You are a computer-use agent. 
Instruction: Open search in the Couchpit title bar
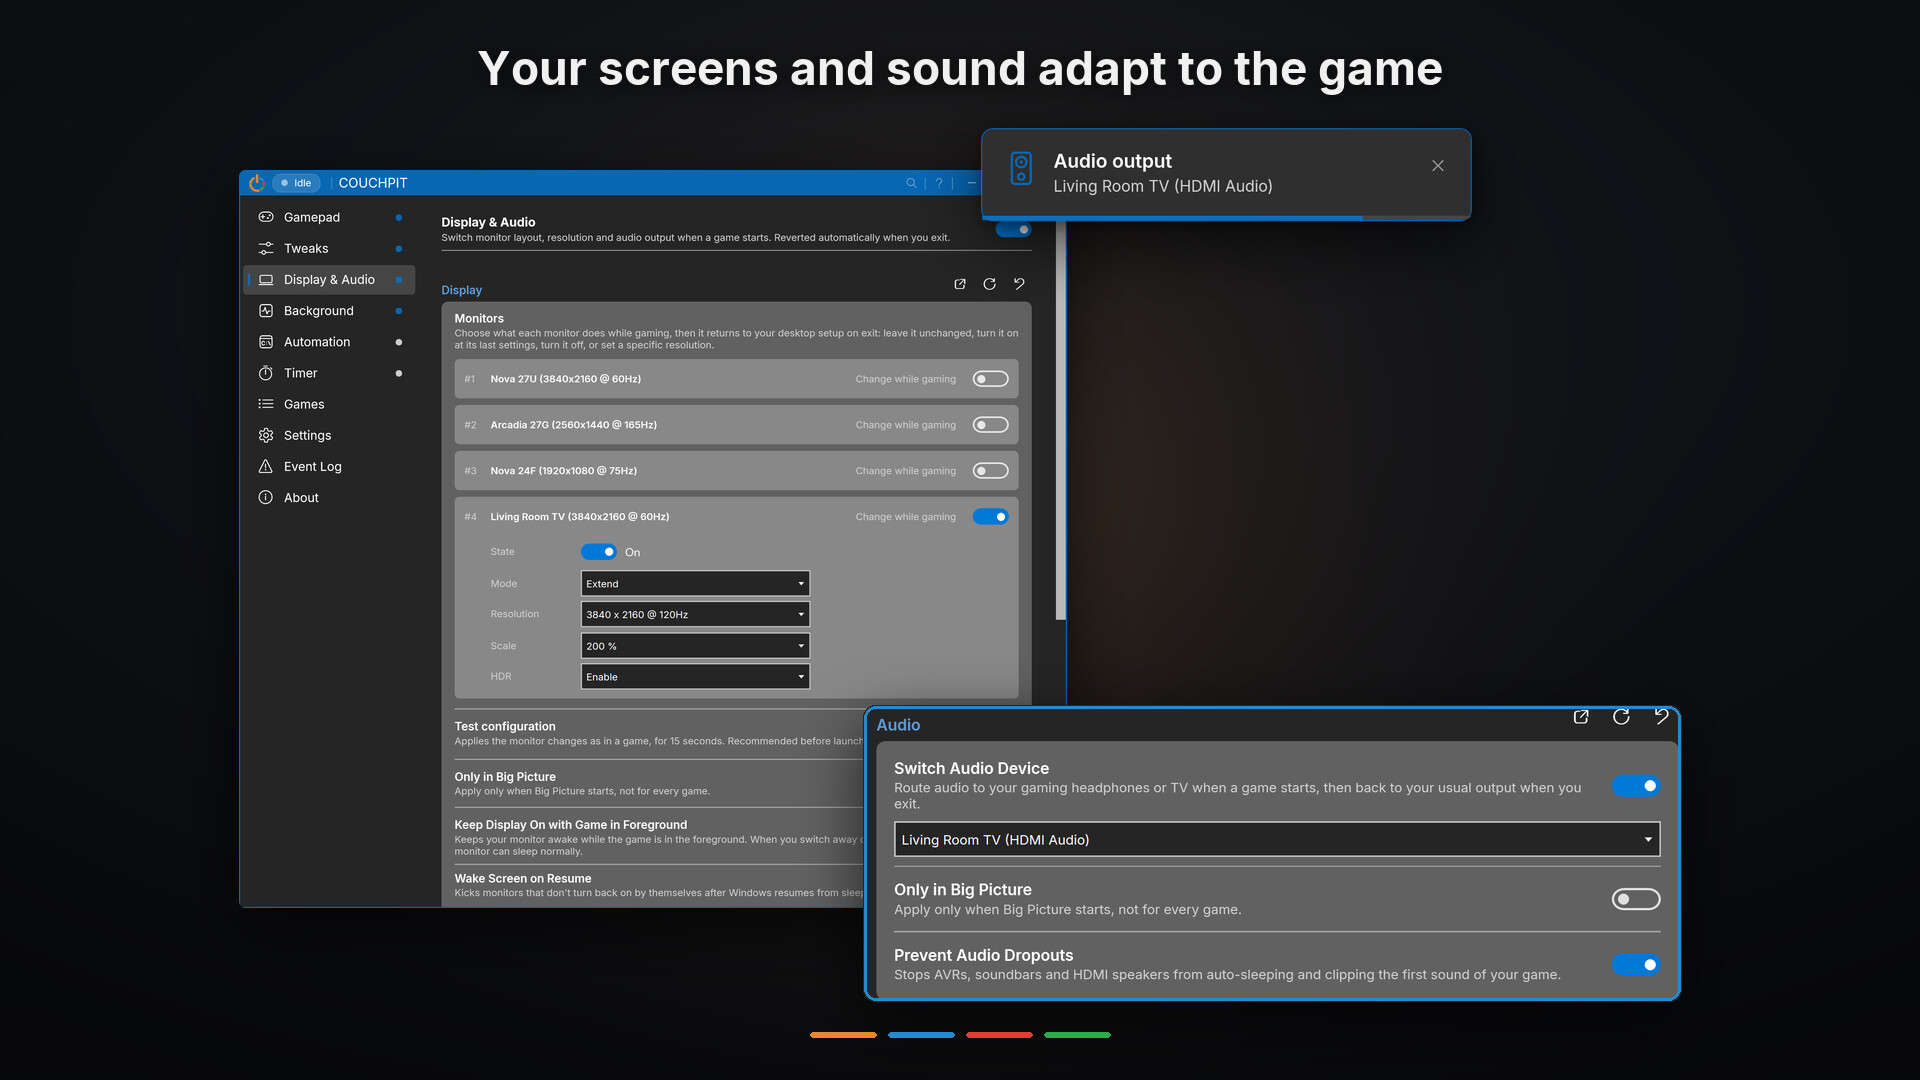pos(911,183)
